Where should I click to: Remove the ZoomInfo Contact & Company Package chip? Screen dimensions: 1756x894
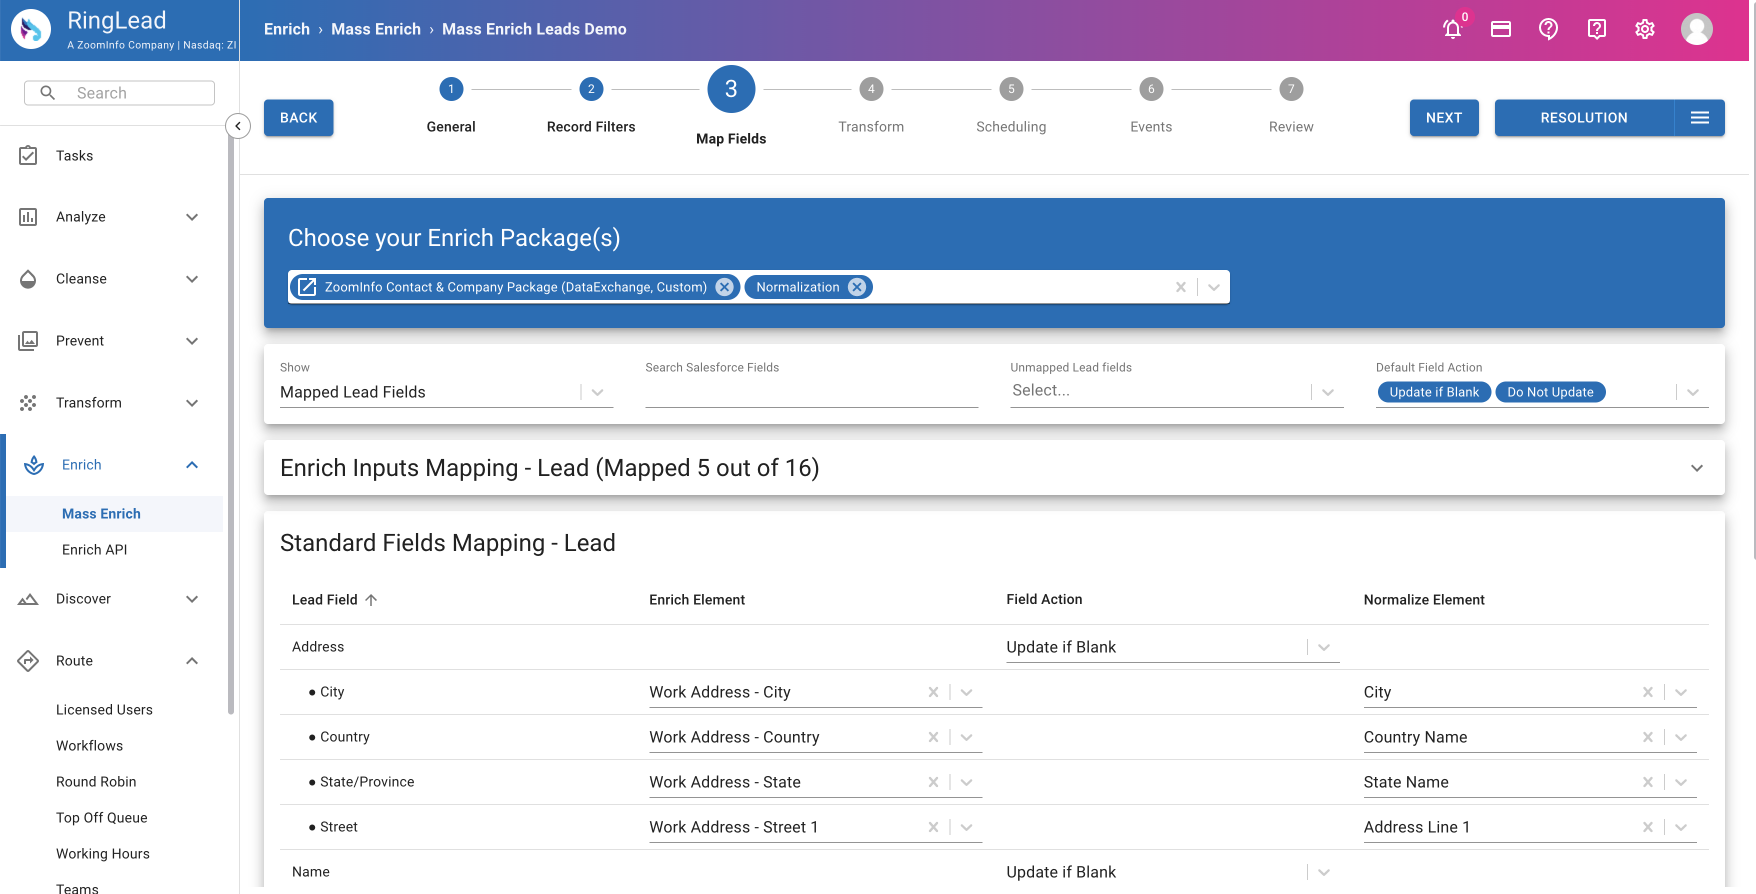[724, 287]
